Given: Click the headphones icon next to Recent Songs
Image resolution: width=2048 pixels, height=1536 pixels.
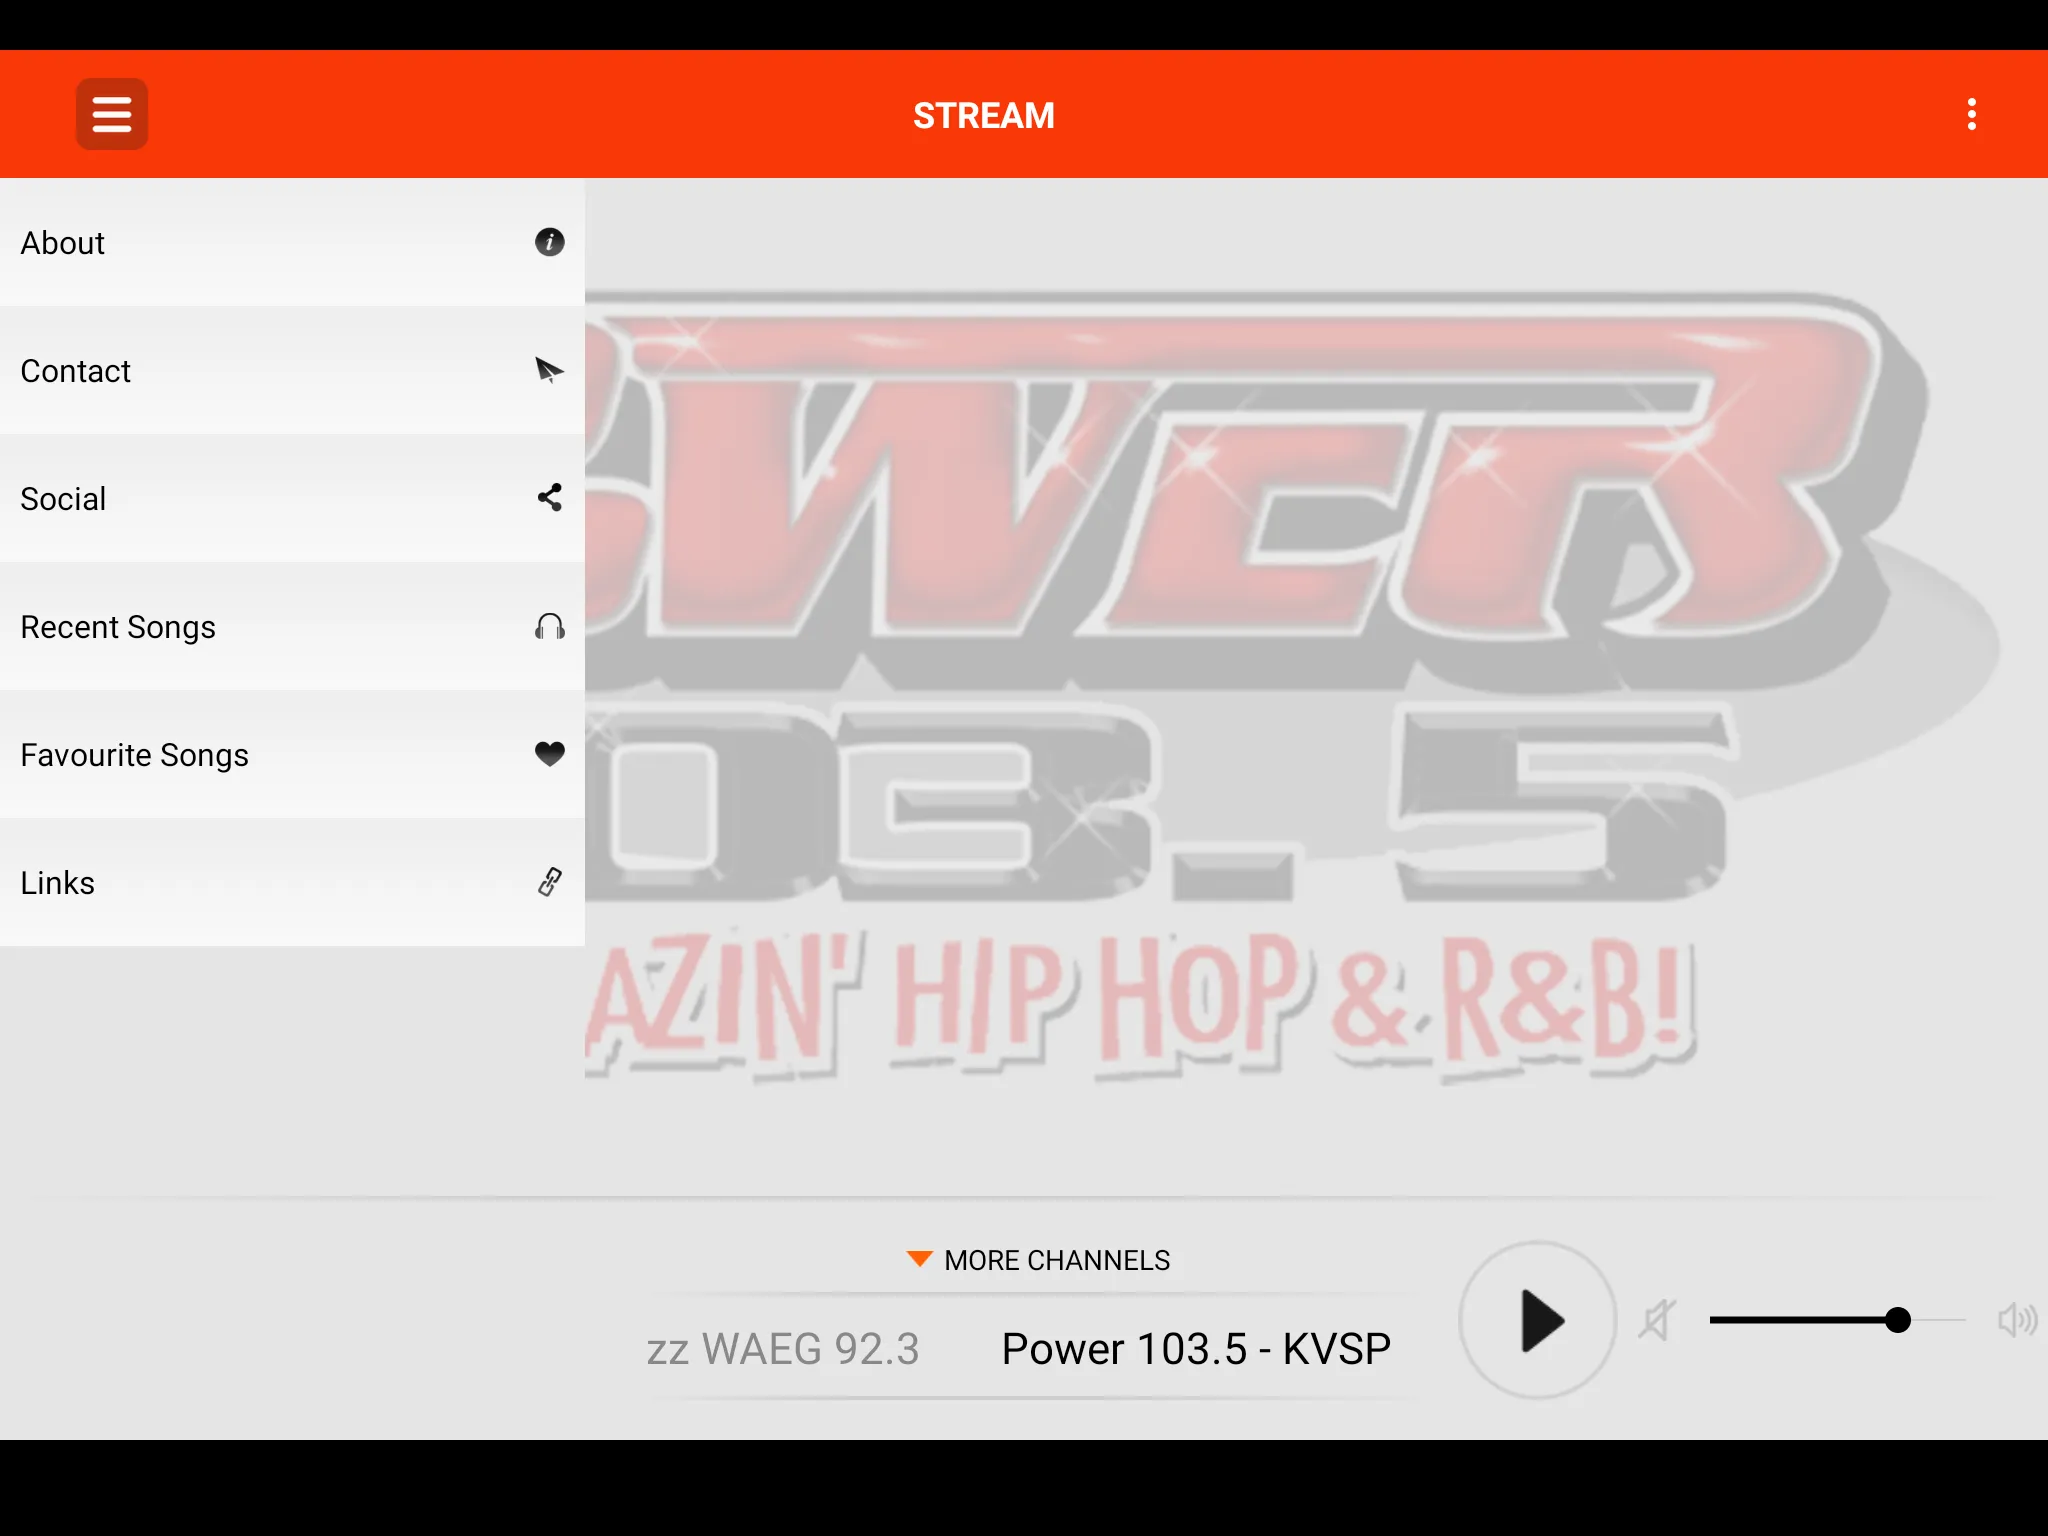Looking at the screenshot, I should click(548, 626).
